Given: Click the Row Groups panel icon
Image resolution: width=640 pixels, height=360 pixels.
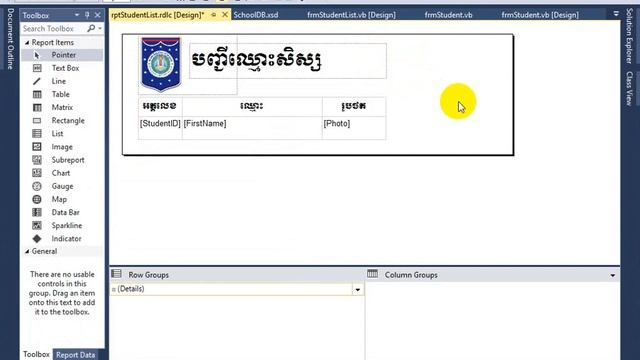Looking at the screenshot, I should (116, 274).
